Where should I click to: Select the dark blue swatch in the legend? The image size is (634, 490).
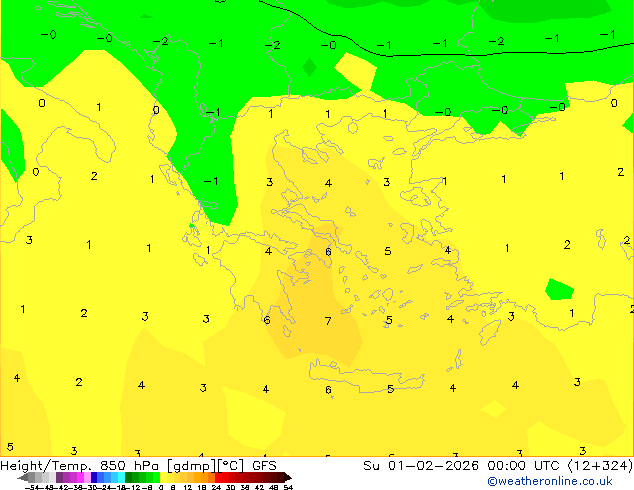tap(94, 477)
